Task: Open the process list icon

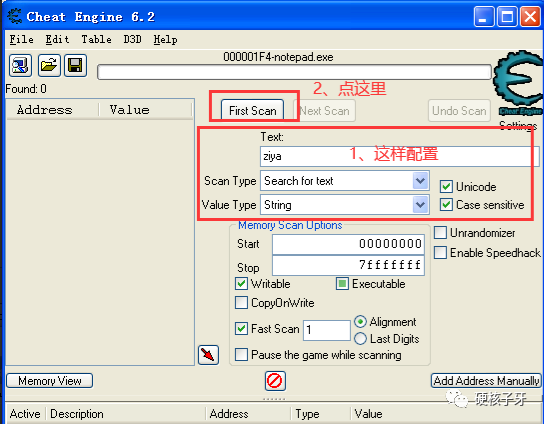Action: point(20,65)
